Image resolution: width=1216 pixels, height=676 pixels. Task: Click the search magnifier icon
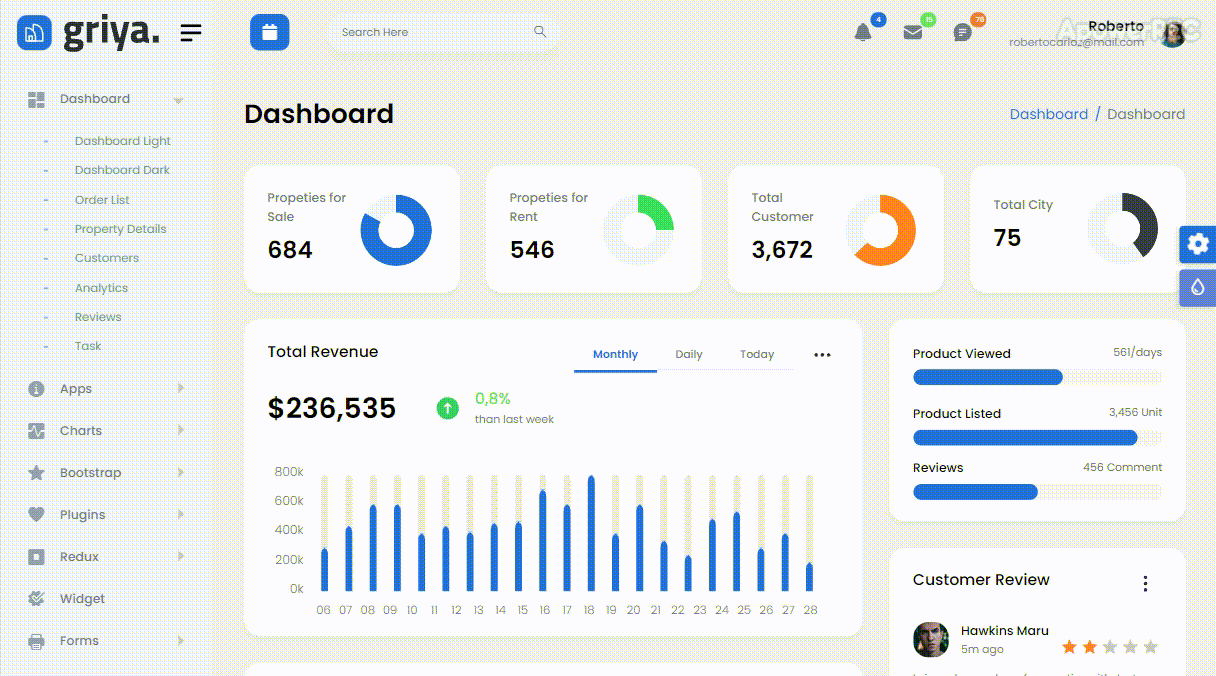tap(540, 32)
